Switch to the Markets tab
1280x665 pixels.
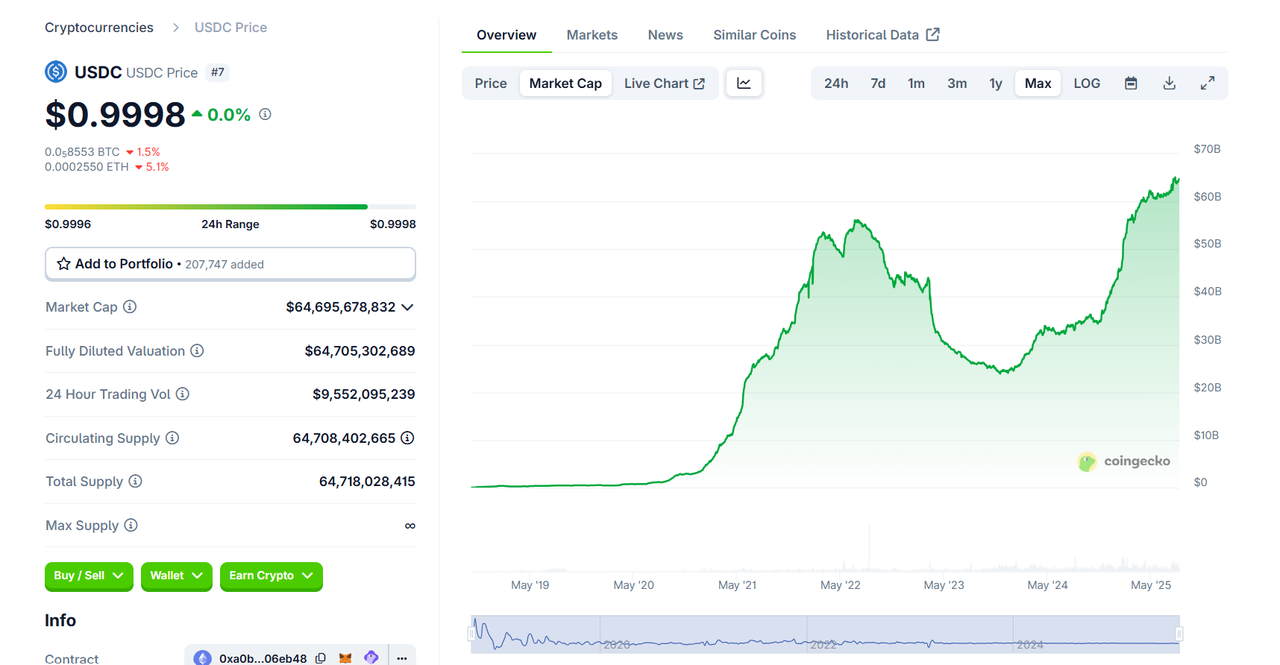[592, 34]
